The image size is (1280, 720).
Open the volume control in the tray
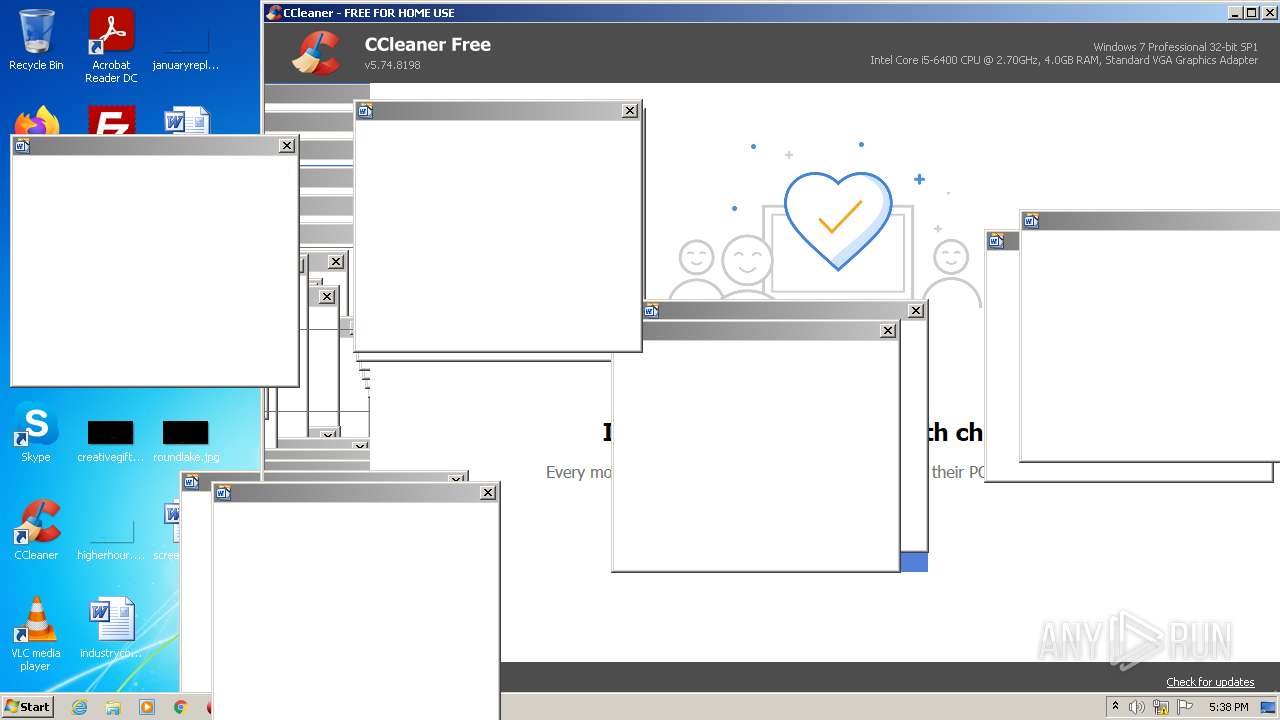click(1137, 707)
